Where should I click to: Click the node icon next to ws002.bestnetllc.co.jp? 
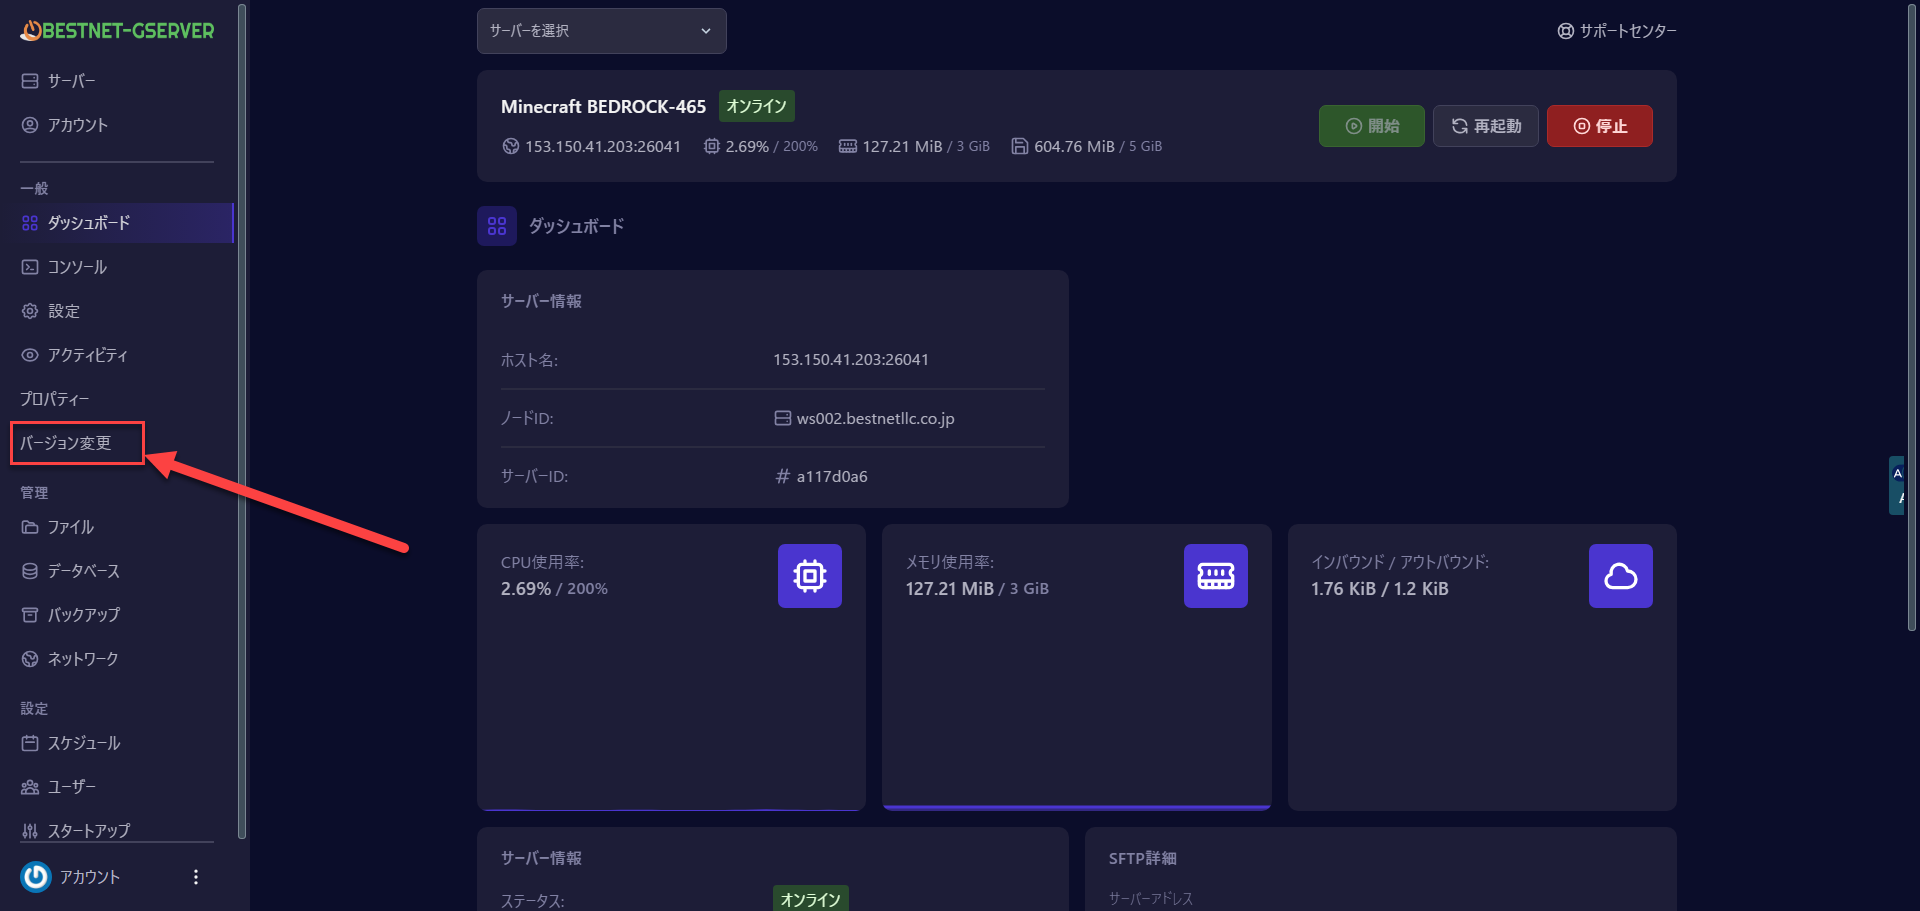pyautogui.click(x=783, y=418)
